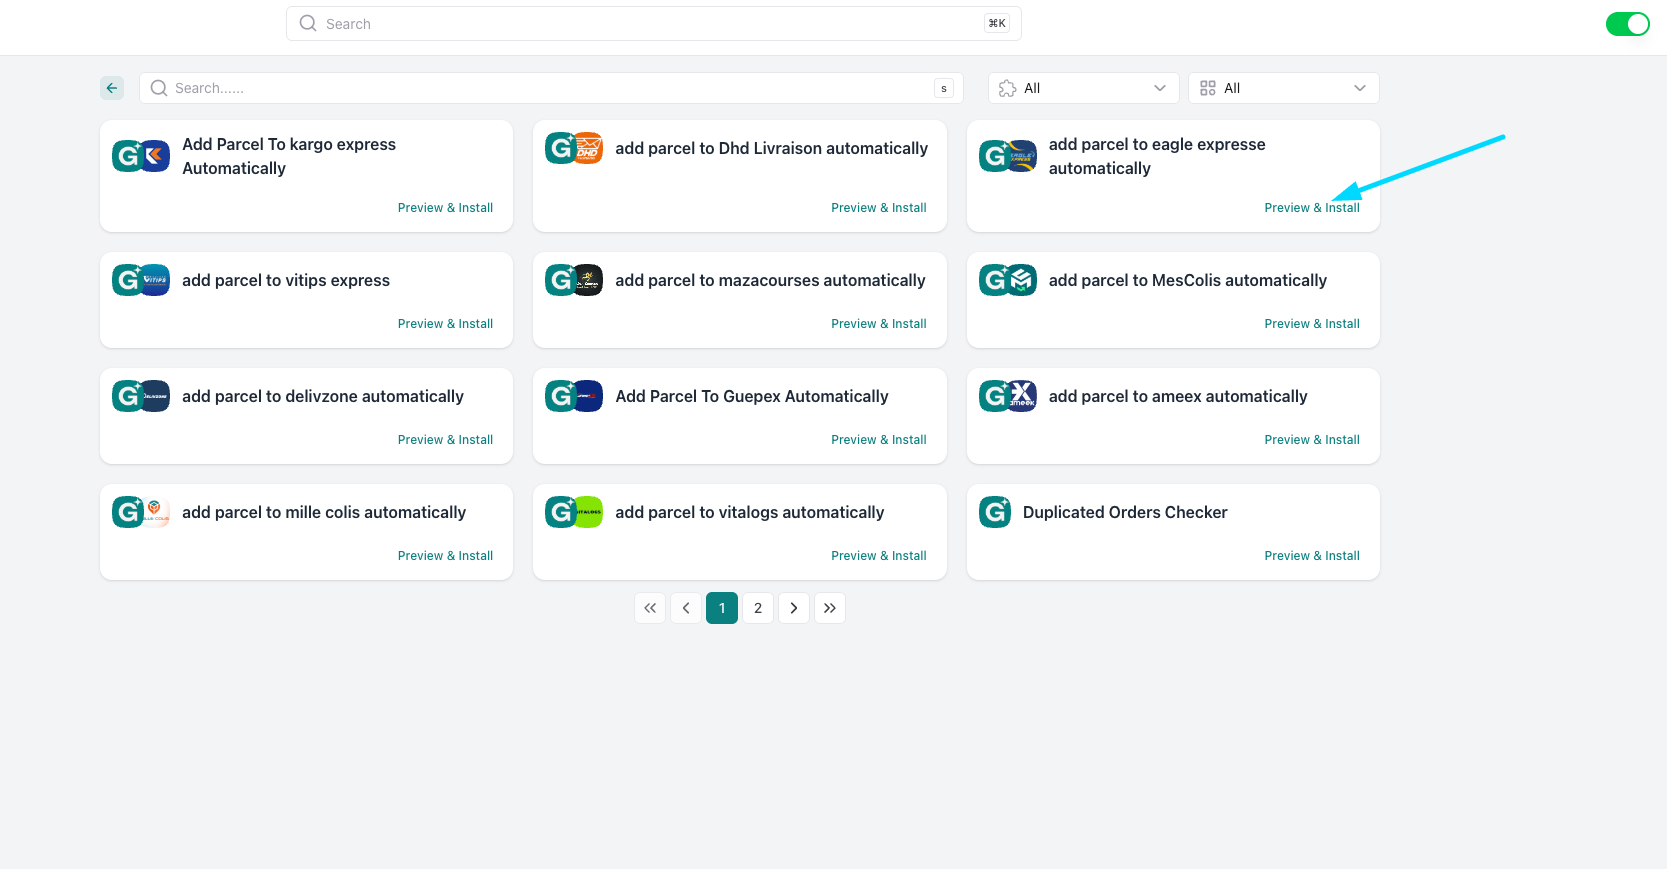This screenshot has width=1667, height=869.
Task: Turn off the green toggle switch
Action: pyautogui.click(x=1627, y=24)
